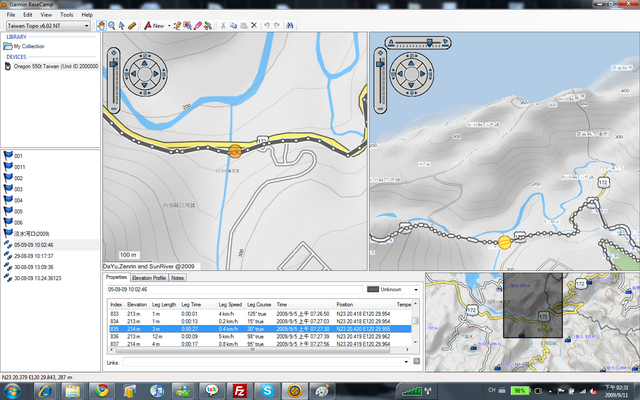Click the Elevation column header

tap(137, 304)
